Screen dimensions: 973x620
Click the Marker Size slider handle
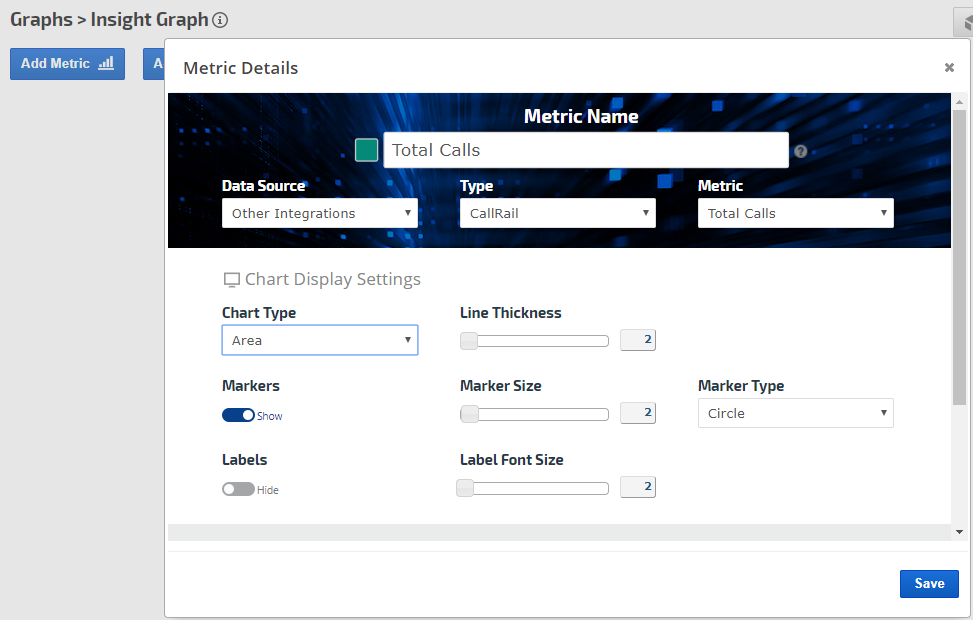click(469, 414)
